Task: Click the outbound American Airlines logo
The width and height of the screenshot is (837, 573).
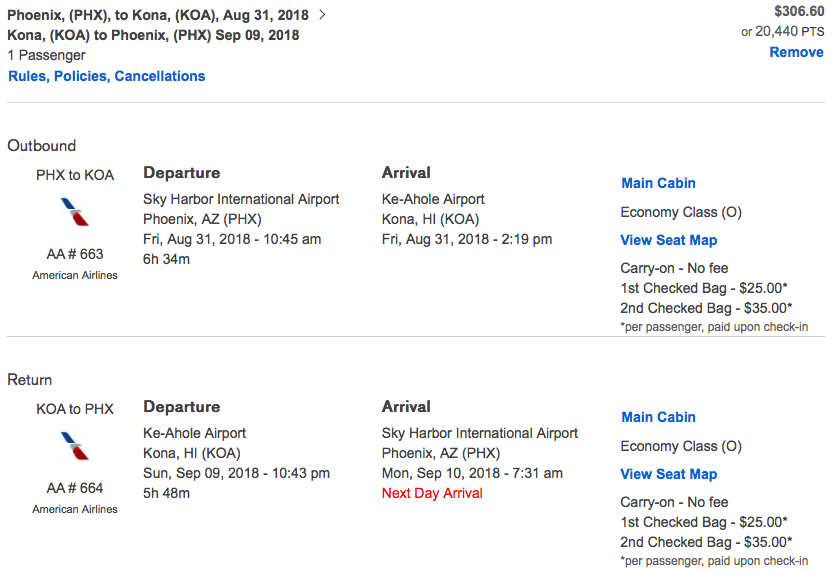Action: click(x=75, y=213)
